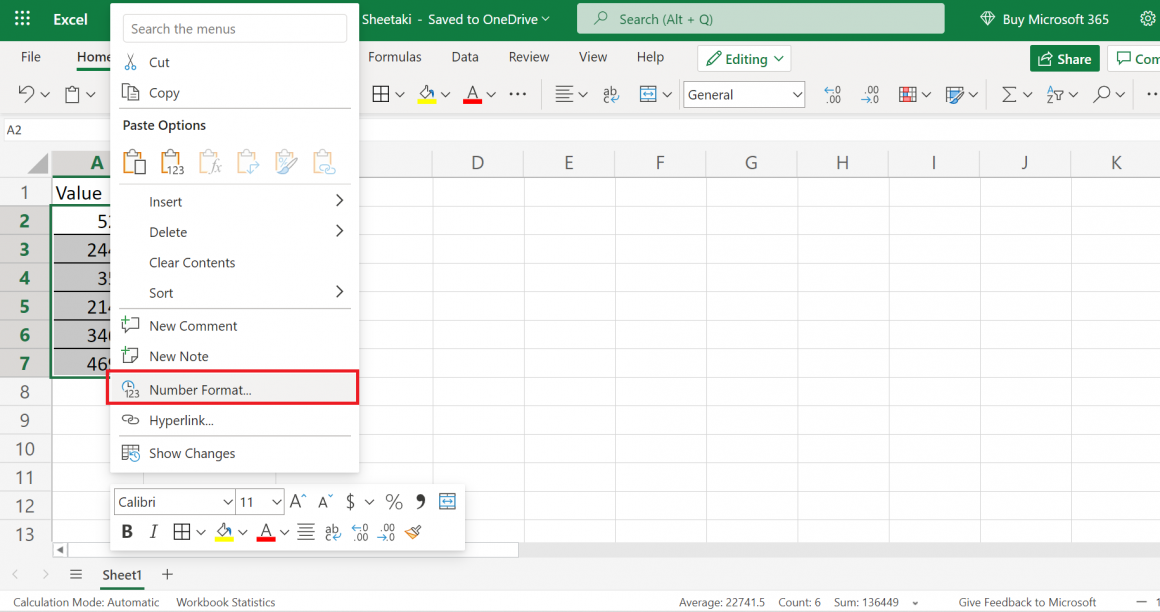
Task: Open Give Feedback to Microsoft link
Action: pyautogui.click(x=1027, y=602)
